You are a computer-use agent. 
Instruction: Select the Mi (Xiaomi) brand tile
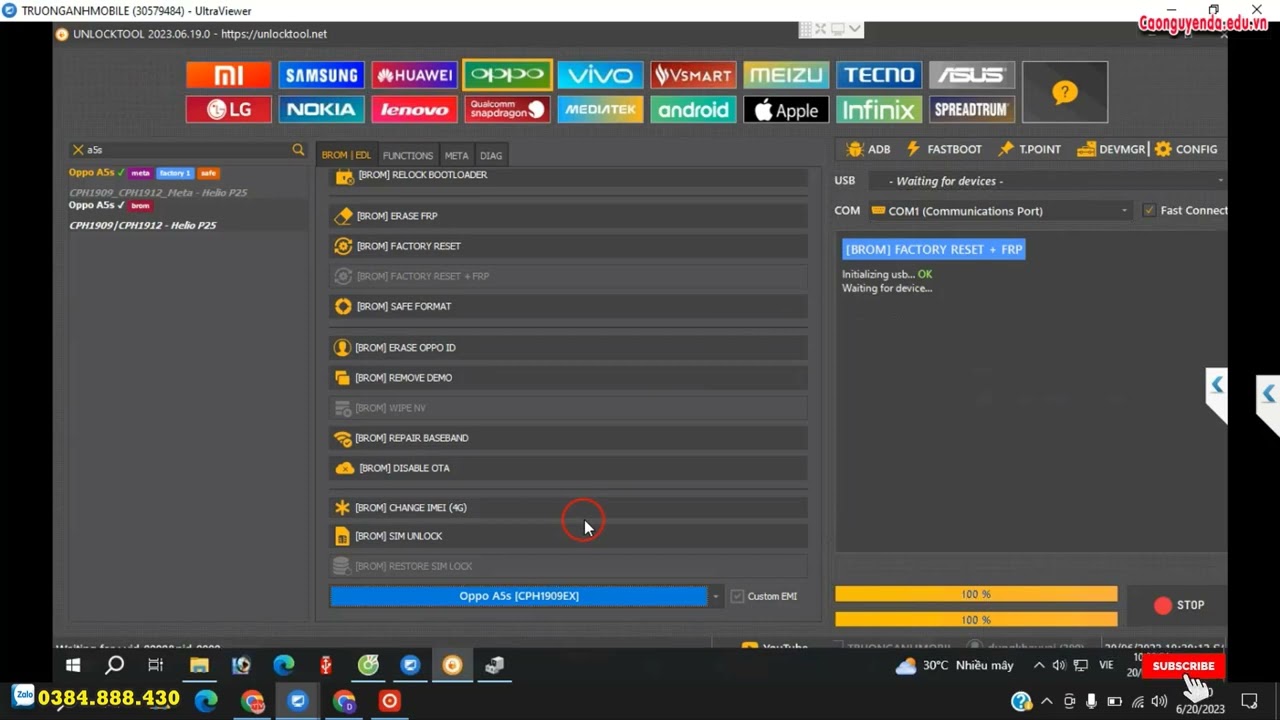point(228,75)
